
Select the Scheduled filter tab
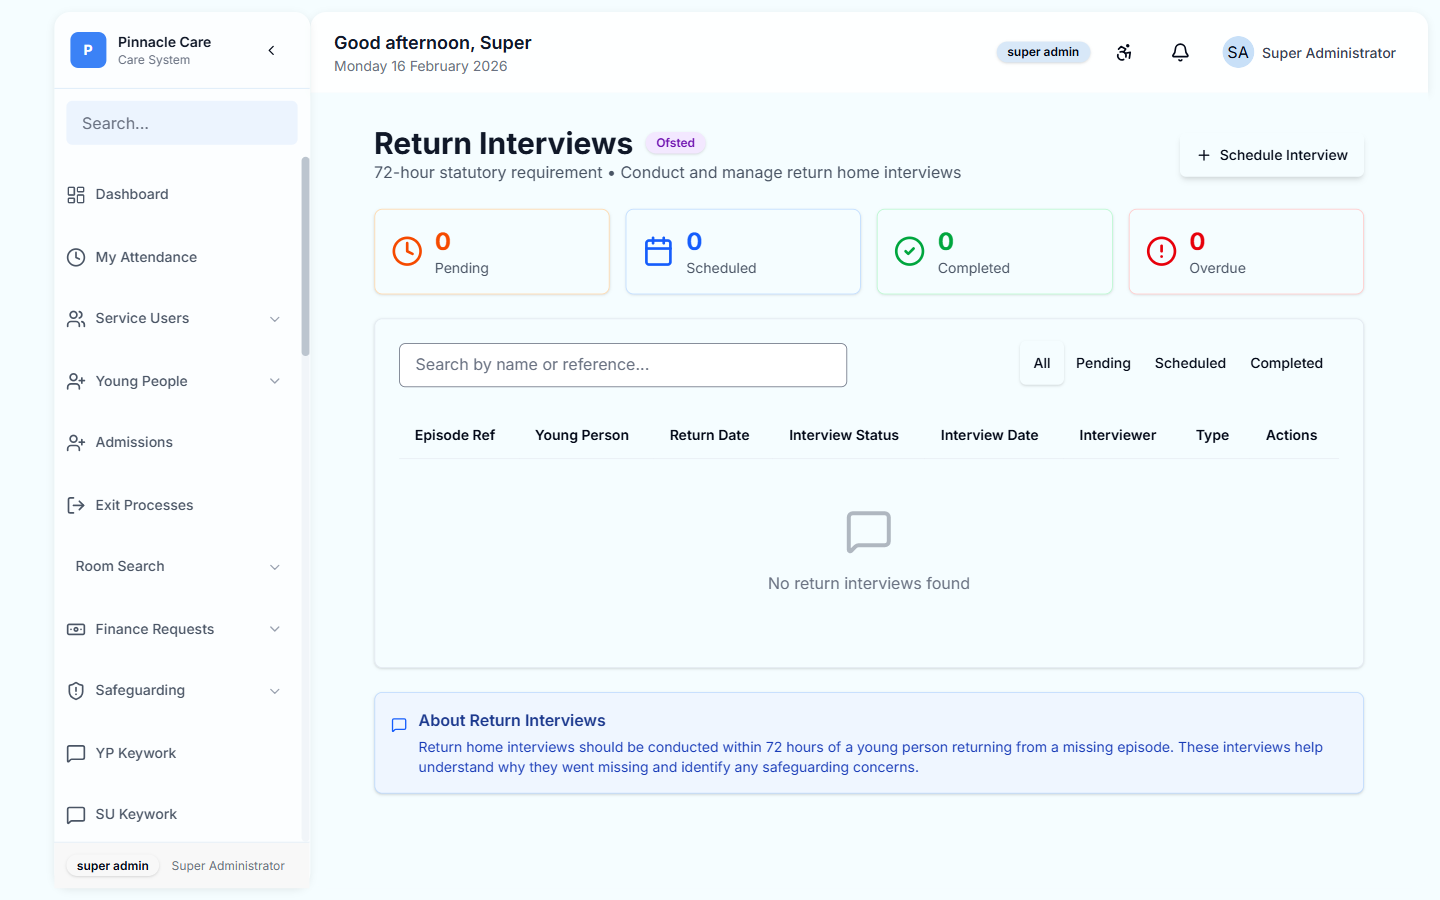click(x=1190, y=363)
